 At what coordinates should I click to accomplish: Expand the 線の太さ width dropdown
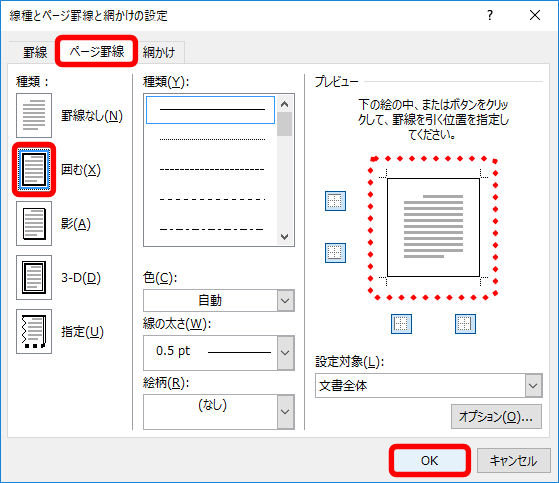click(219, 353)
